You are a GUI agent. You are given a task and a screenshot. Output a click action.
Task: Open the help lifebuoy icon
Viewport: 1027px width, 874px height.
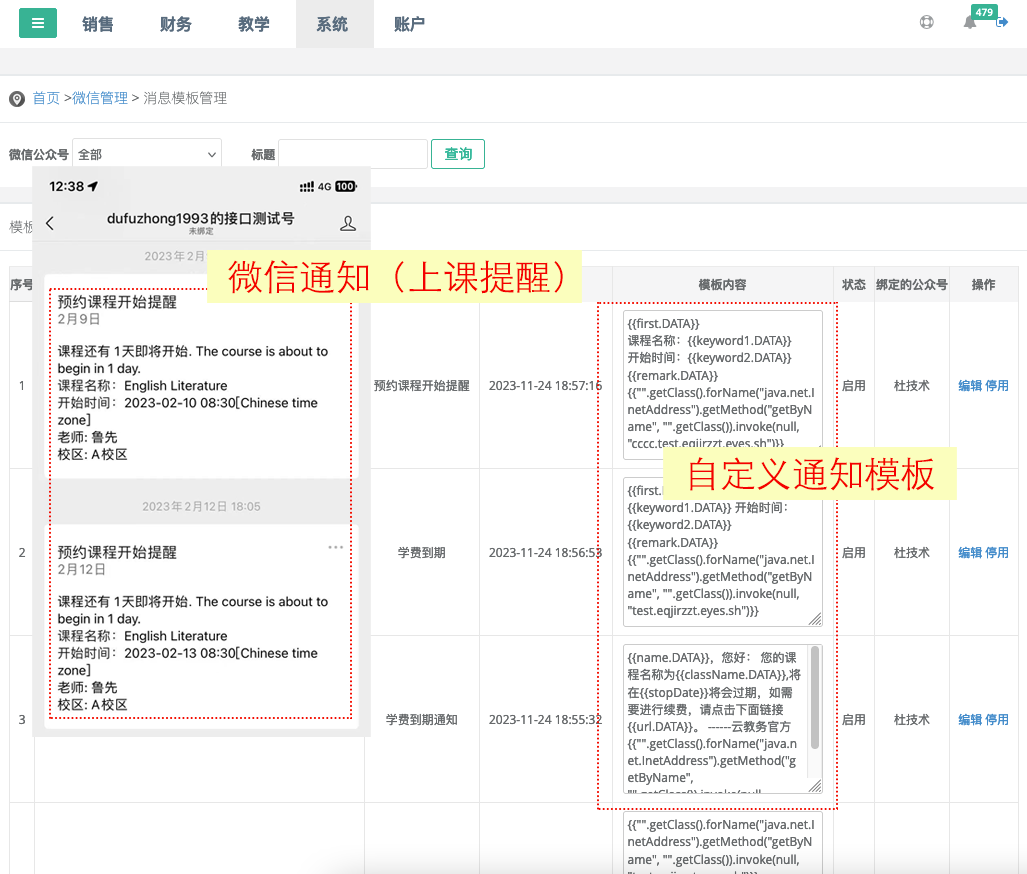(x=926, y=23)
